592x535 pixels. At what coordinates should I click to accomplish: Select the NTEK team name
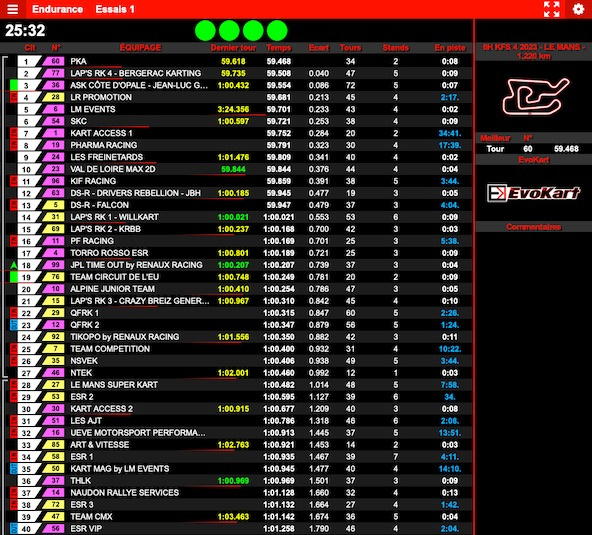tap(81, 373)
